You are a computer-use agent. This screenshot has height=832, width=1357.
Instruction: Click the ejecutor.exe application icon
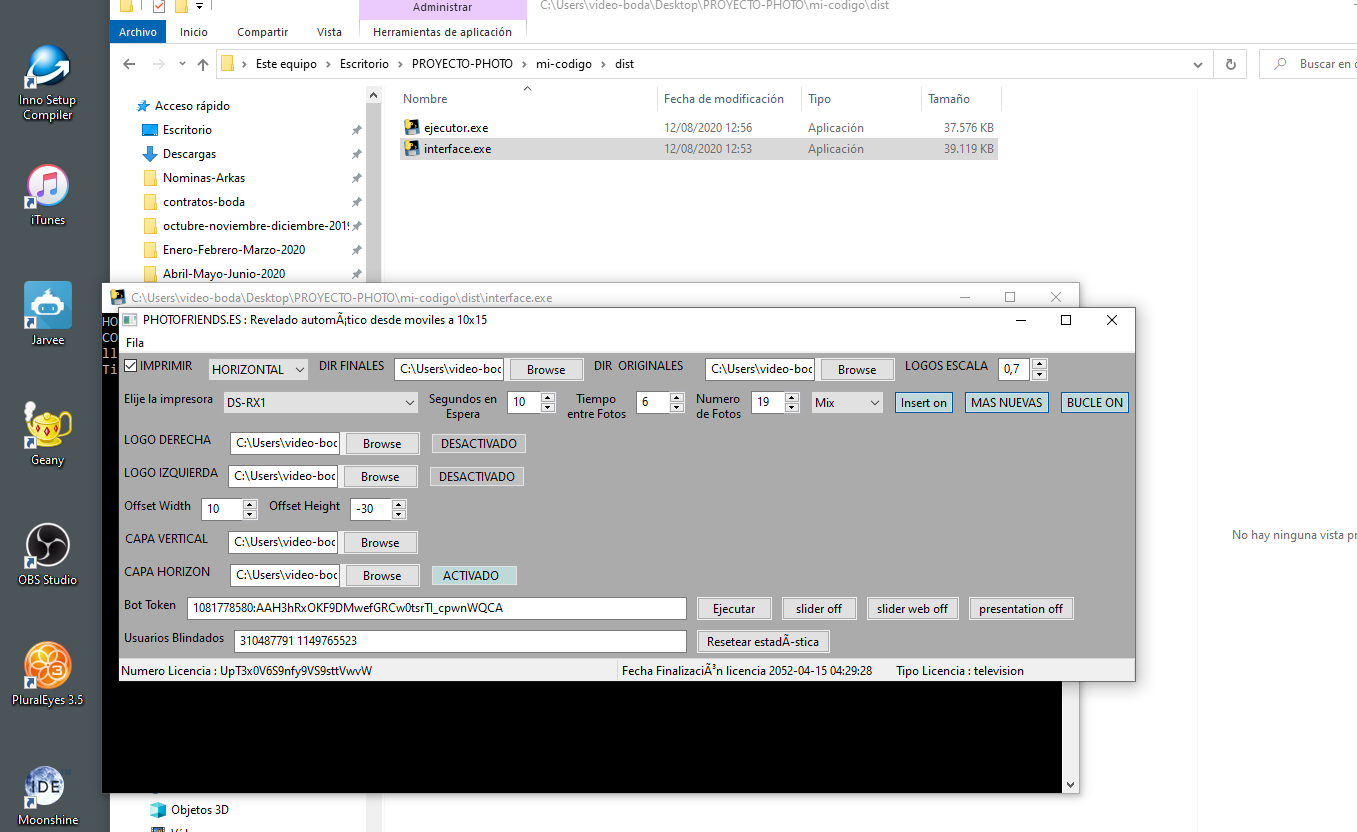[x=410, y=127]
